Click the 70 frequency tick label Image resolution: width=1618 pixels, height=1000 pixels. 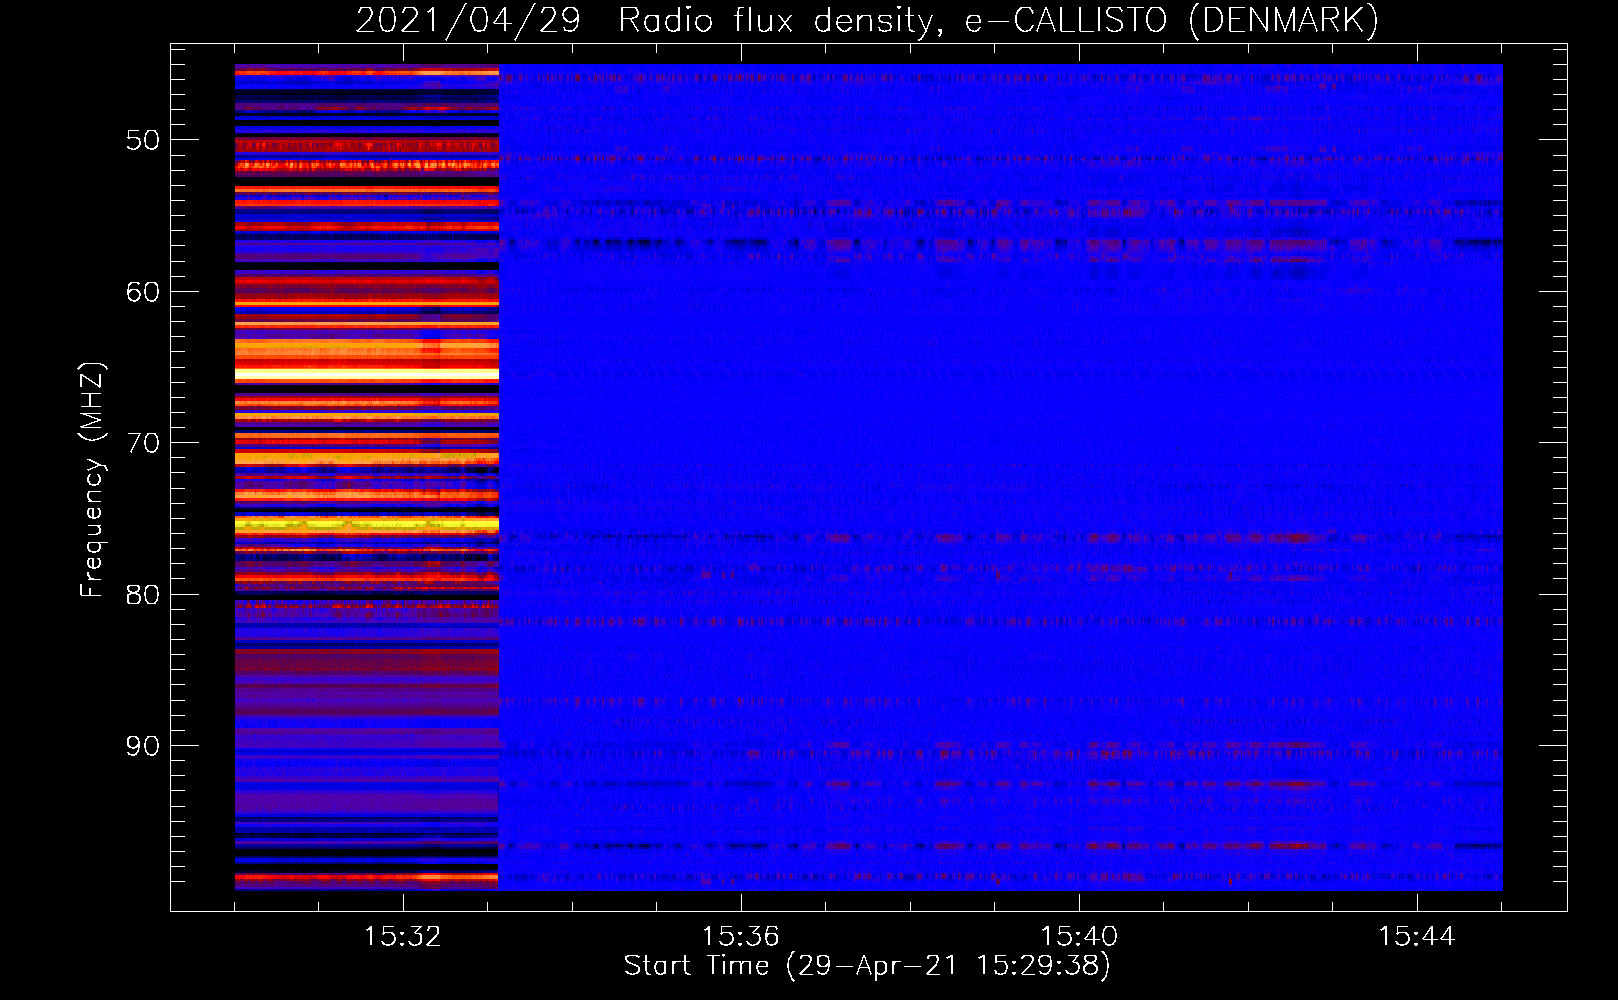click(x=143, y=443)
